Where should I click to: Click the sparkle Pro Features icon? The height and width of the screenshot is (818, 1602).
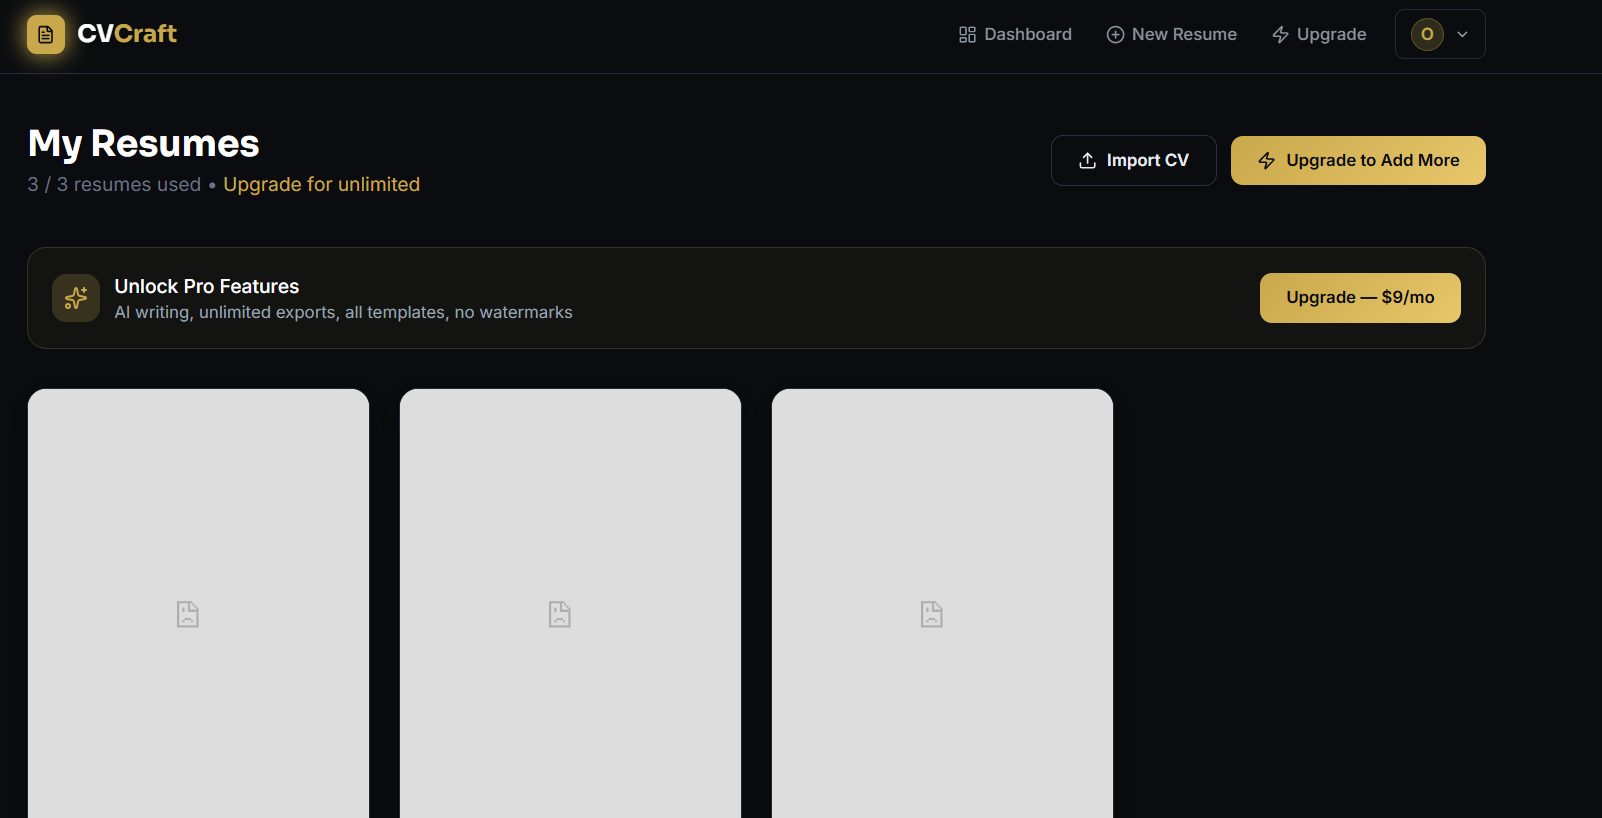(76, 298)
